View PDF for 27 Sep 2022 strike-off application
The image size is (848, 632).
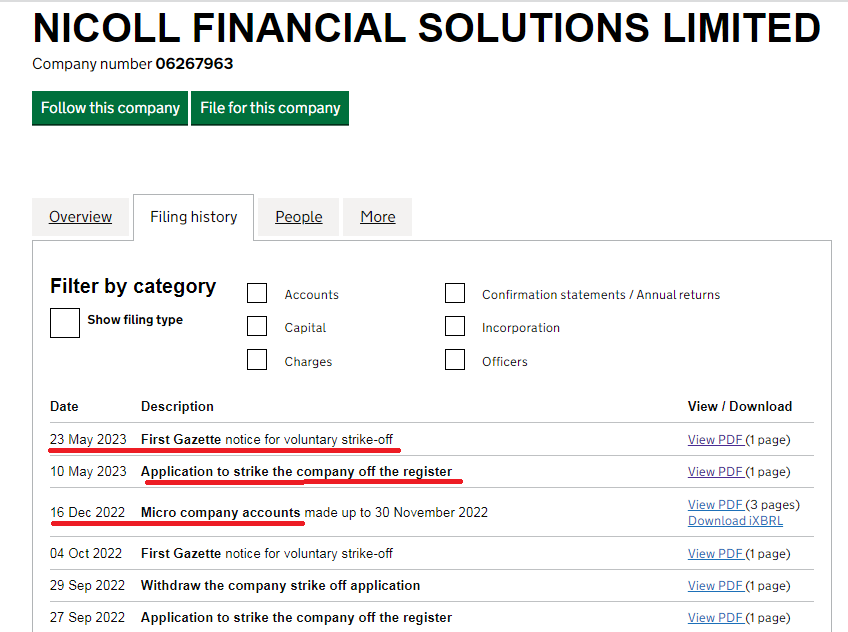pos(716,617)
